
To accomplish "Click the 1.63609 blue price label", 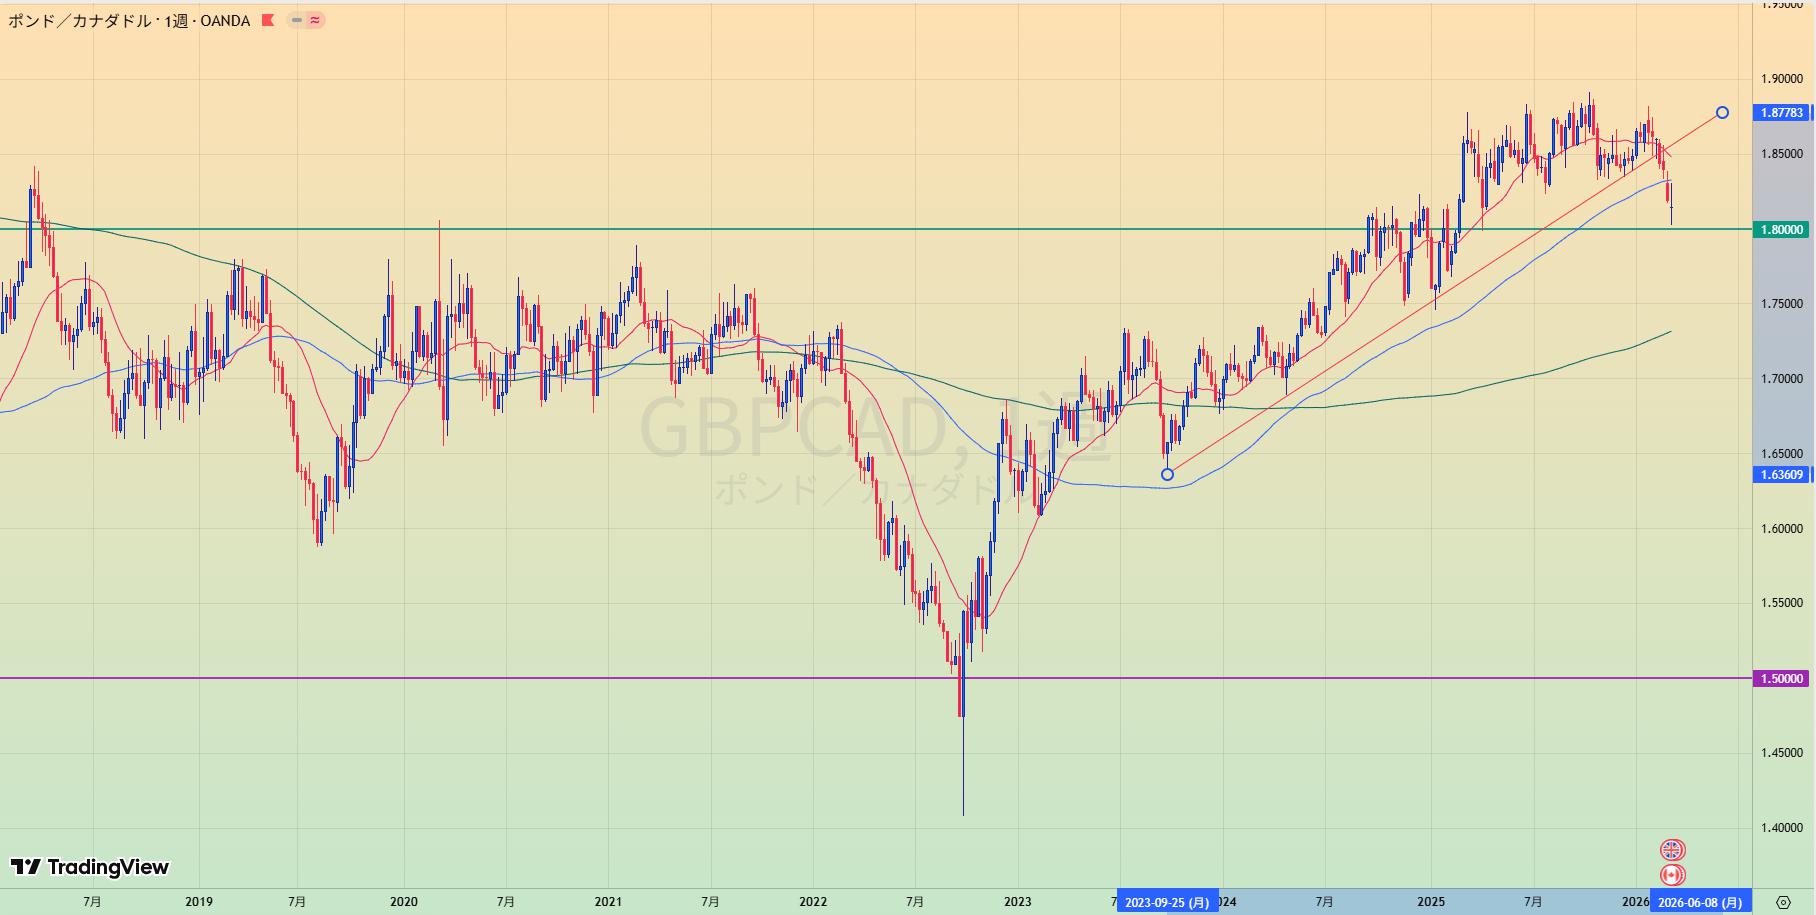I will pyautogui.click(x=1782, y=475).
